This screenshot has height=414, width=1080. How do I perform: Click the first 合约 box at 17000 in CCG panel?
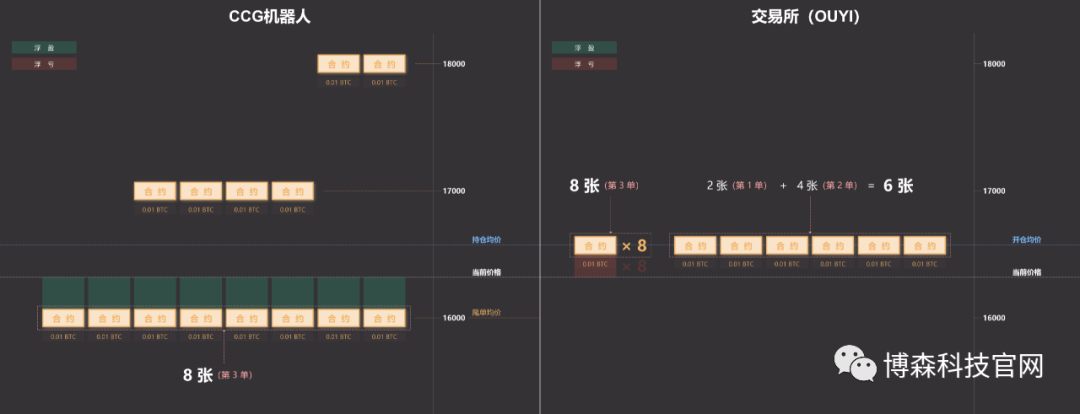click(x=155, y=191)
